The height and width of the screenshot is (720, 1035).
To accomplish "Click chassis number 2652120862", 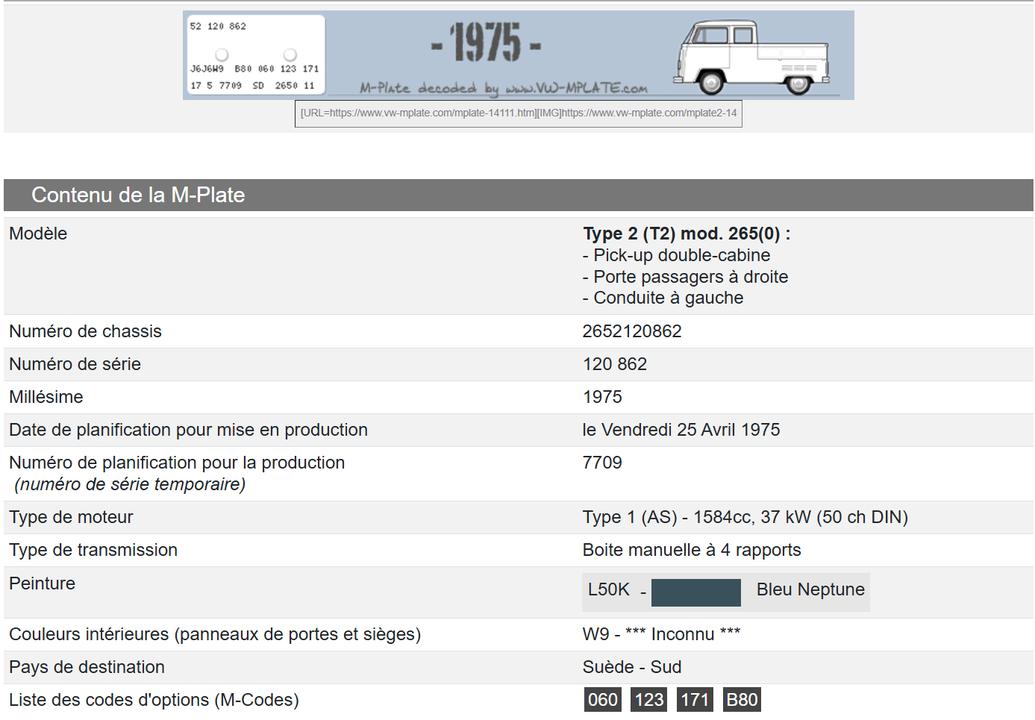I will click(x=632, y=331).
